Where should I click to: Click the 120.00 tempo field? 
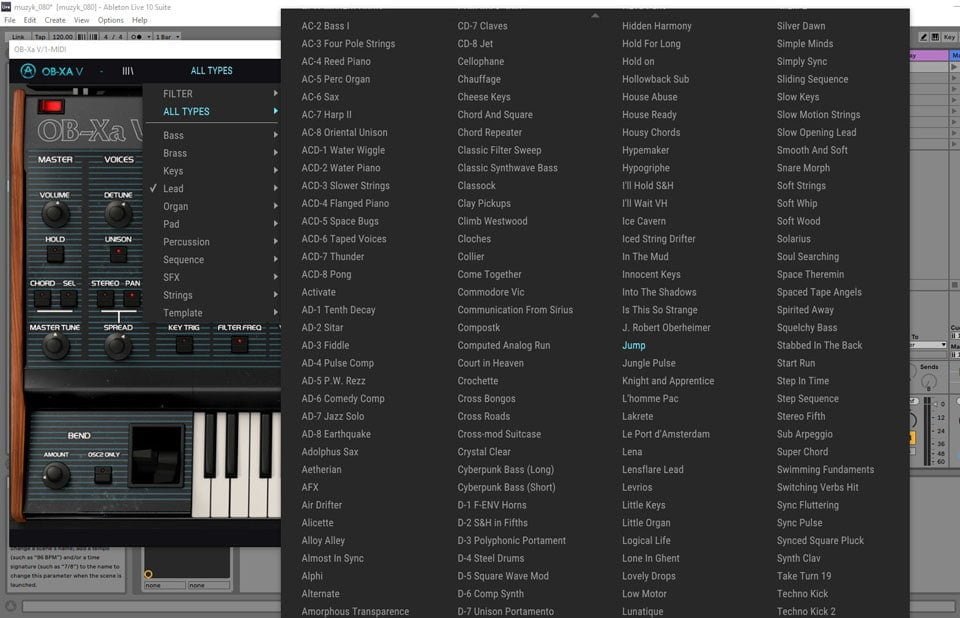pyautogui.click(x=62, y=37)
